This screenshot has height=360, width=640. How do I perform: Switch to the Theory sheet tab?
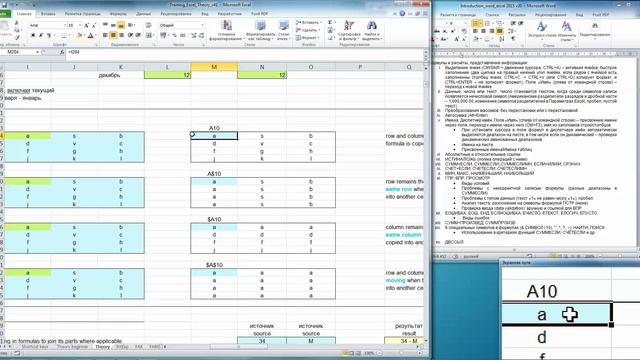(102, 347)
